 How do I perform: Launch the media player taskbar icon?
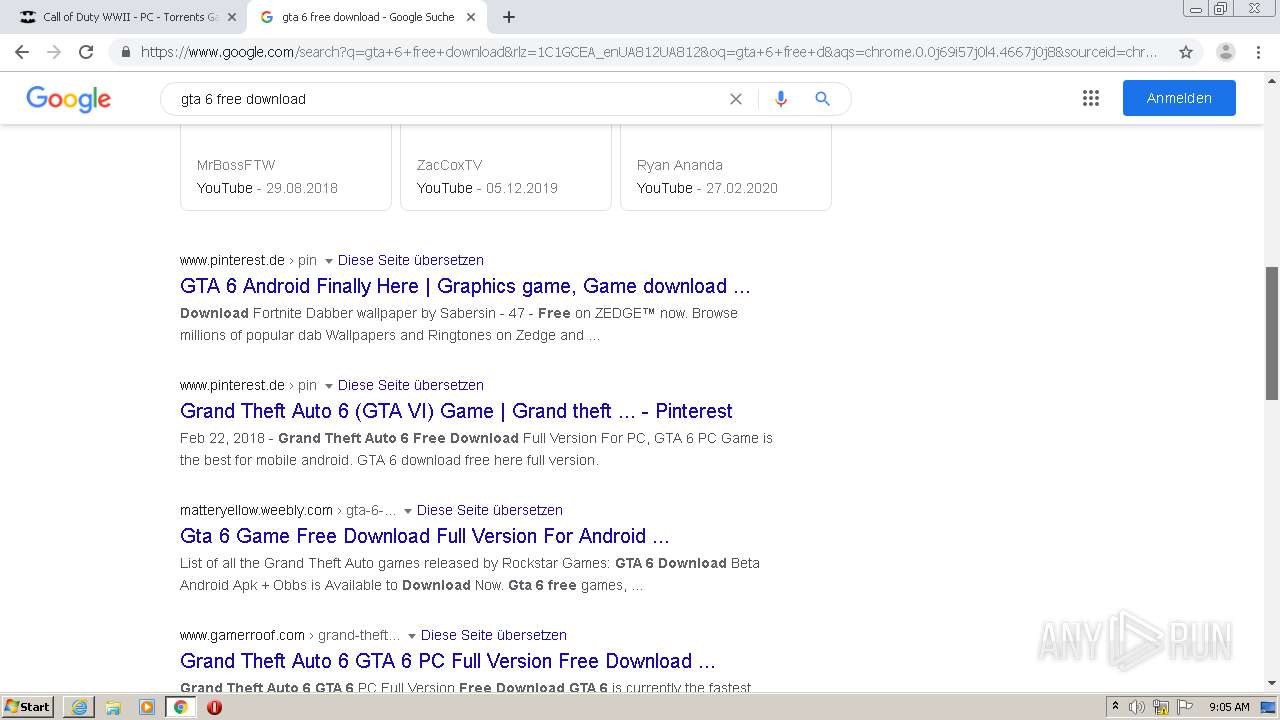point(147,707)
